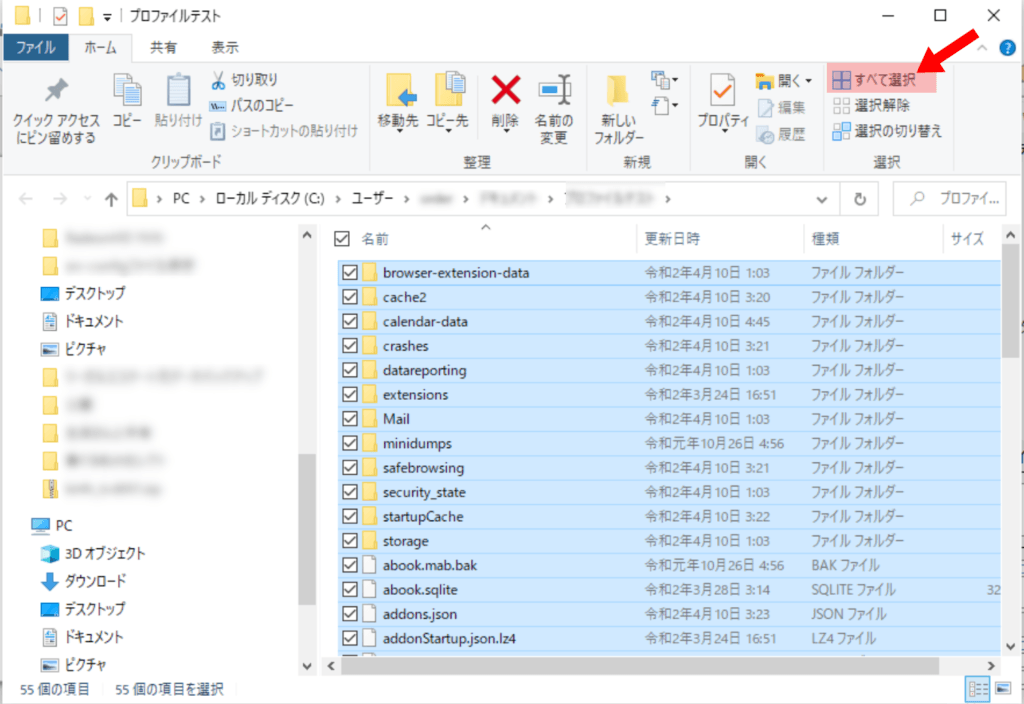1024x704 pixels.
Task: Click the blue Help question mark icon
Action: (1006, 47)
